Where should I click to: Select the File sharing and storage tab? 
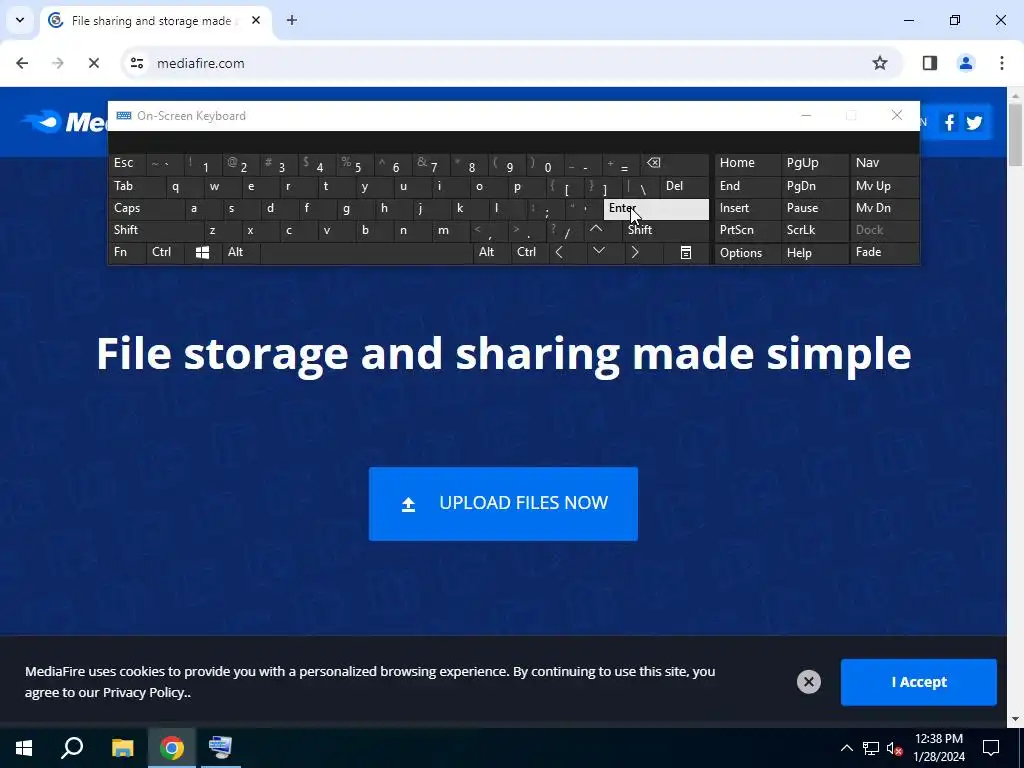157,21
